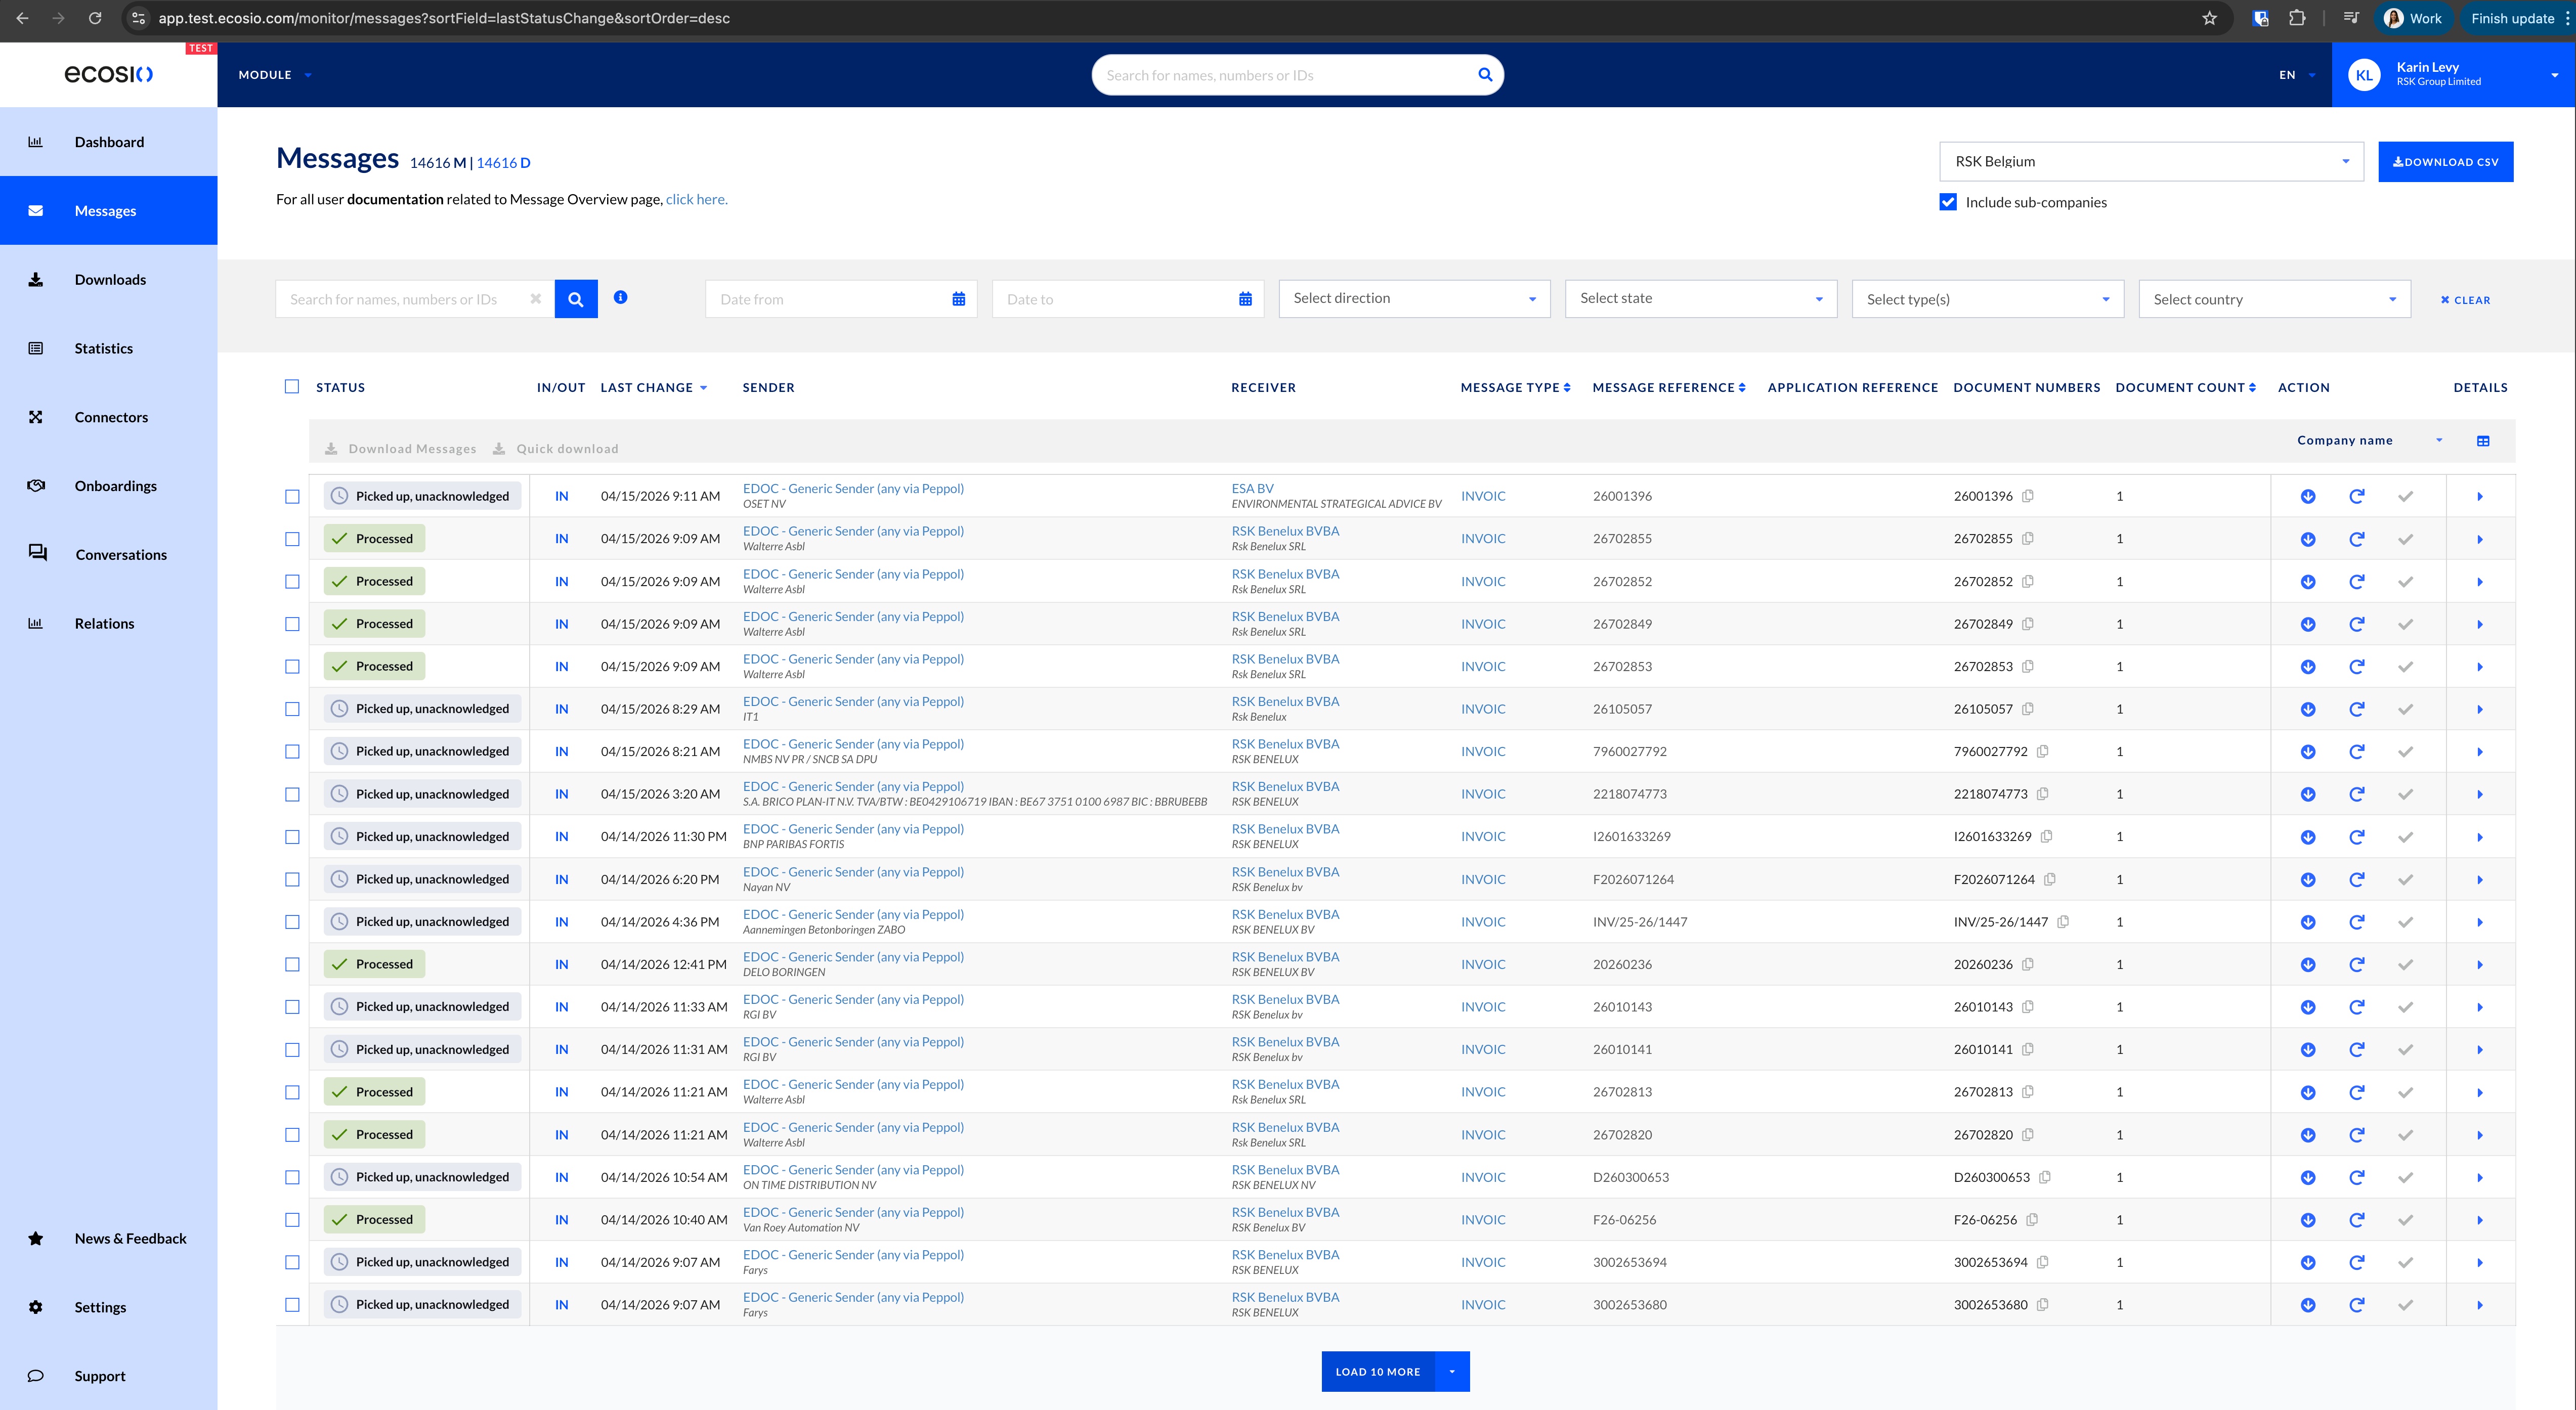Image resolution: width=2576 pixels, height=1410 pixels.
Task: Click Load 10 More button
Action: tap(1378, 1372)
